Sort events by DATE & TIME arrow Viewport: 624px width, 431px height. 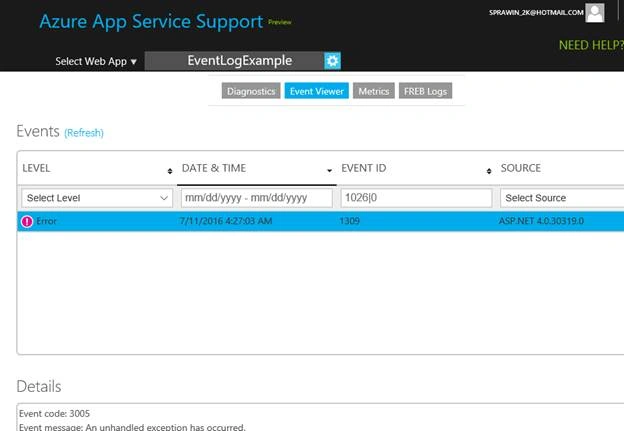[330, 170]
